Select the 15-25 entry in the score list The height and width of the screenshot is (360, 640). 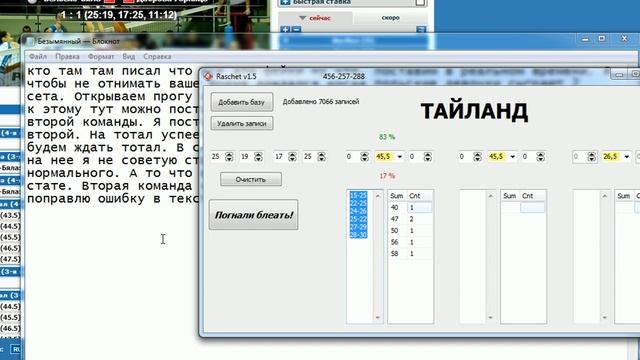pyautogui.click(x=358, y=195)
